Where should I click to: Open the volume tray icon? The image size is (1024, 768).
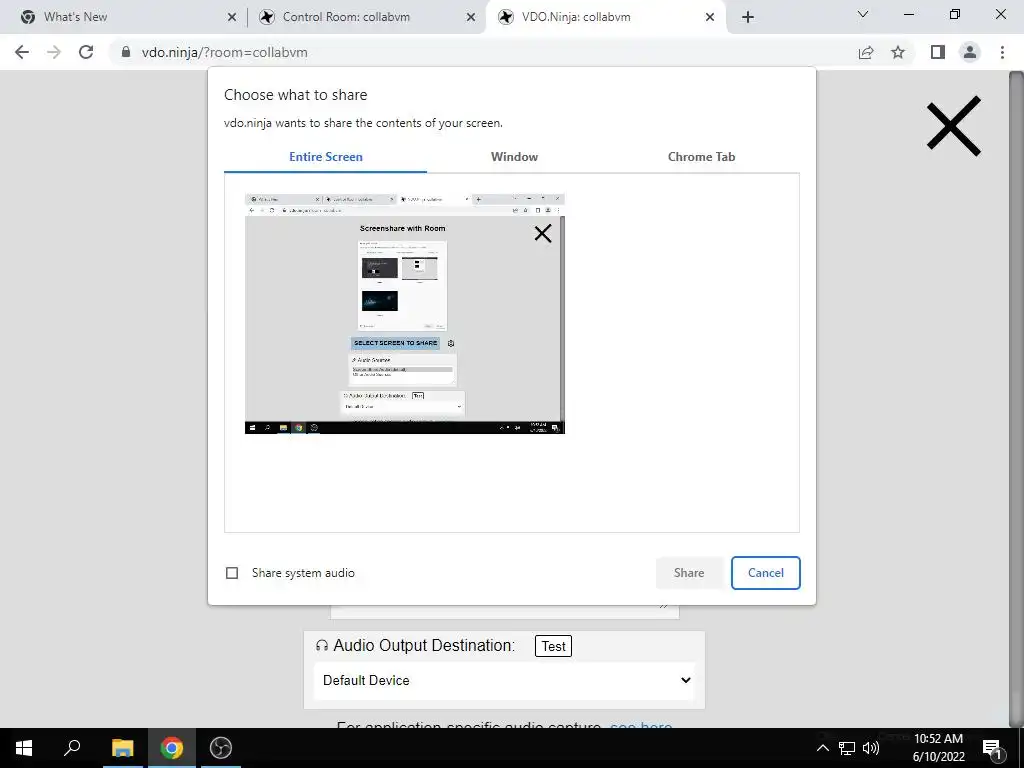point(871,748)
